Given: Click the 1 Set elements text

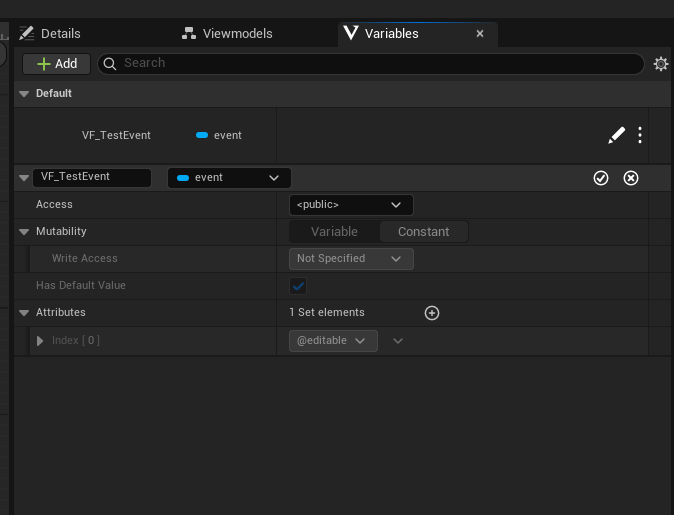Looking at the screenshot, I should click(327, 313).
